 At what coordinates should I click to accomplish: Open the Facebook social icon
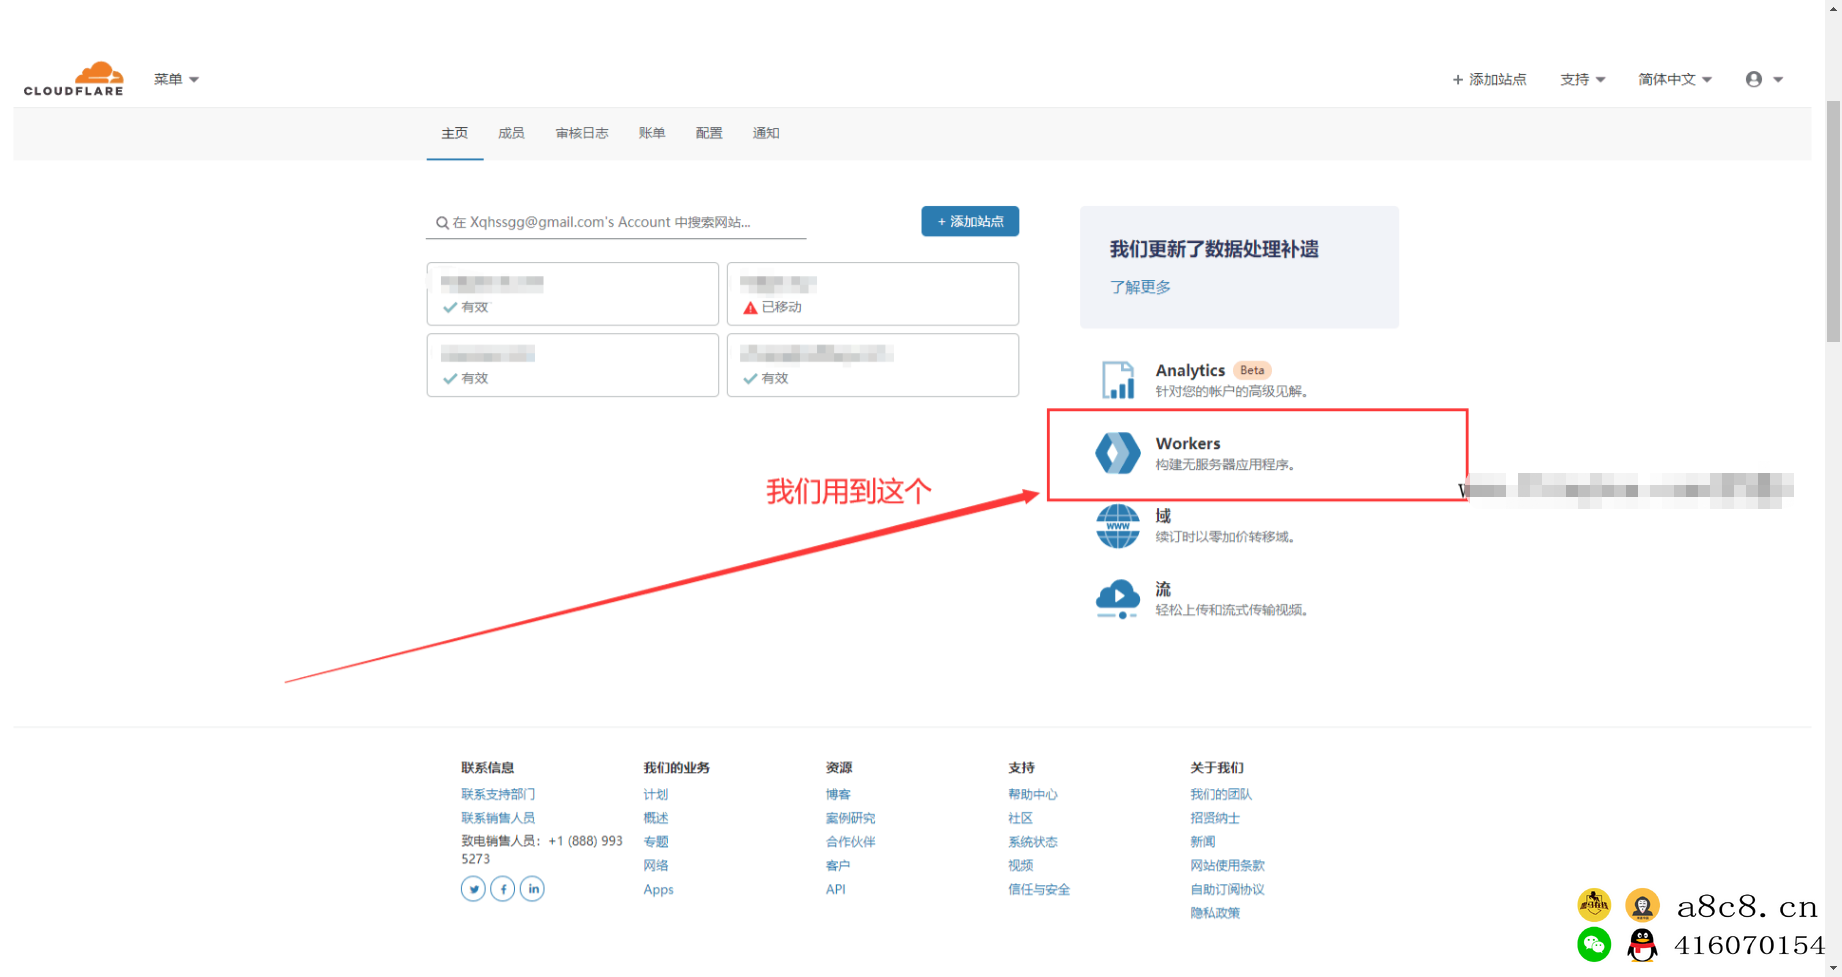(x=503, y=888)
